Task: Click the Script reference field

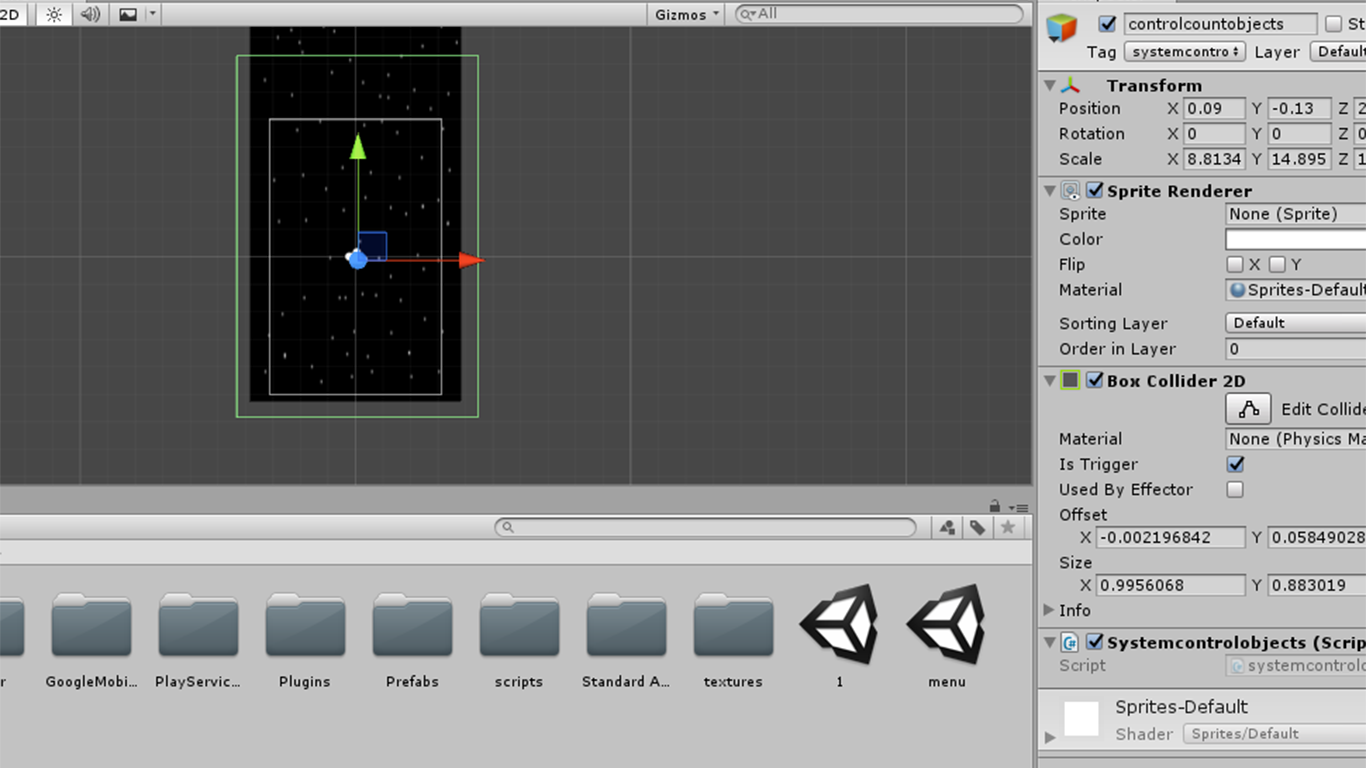Action: coord(1296,666)
